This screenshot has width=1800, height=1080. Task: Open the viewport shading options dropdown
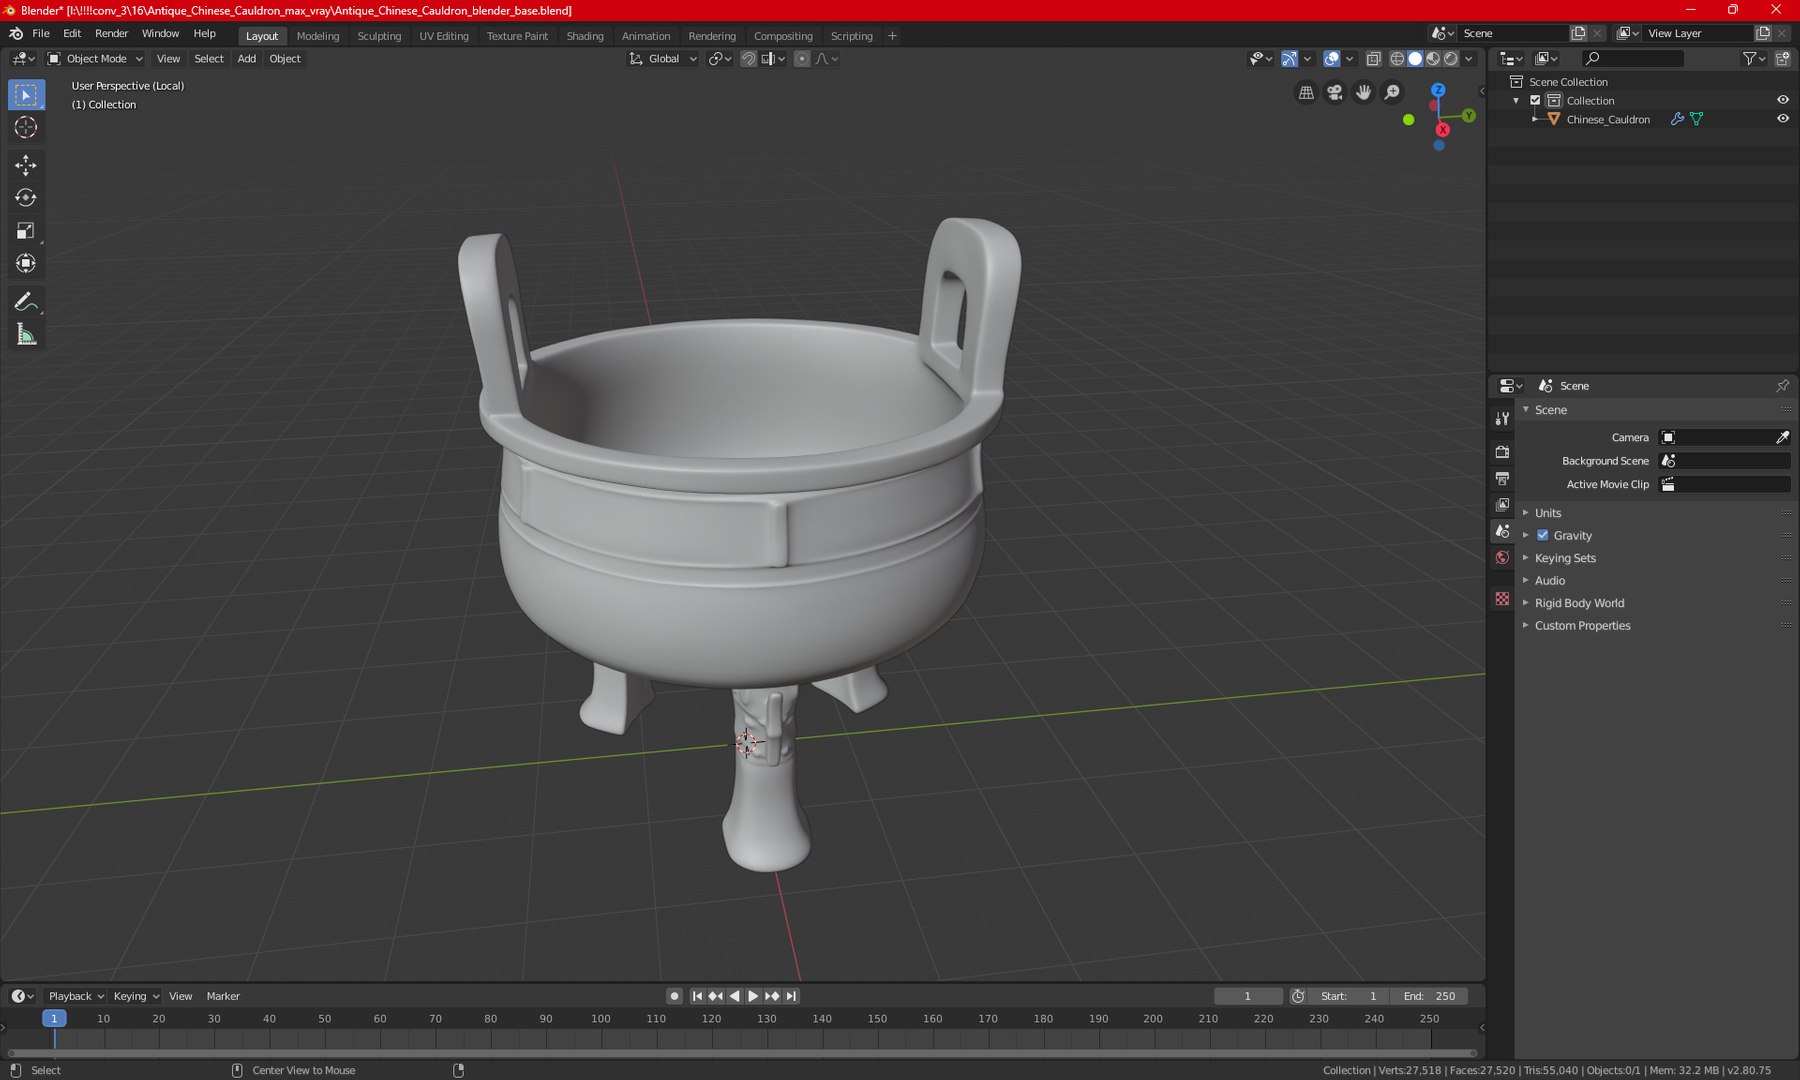(x=1469, y=59)
